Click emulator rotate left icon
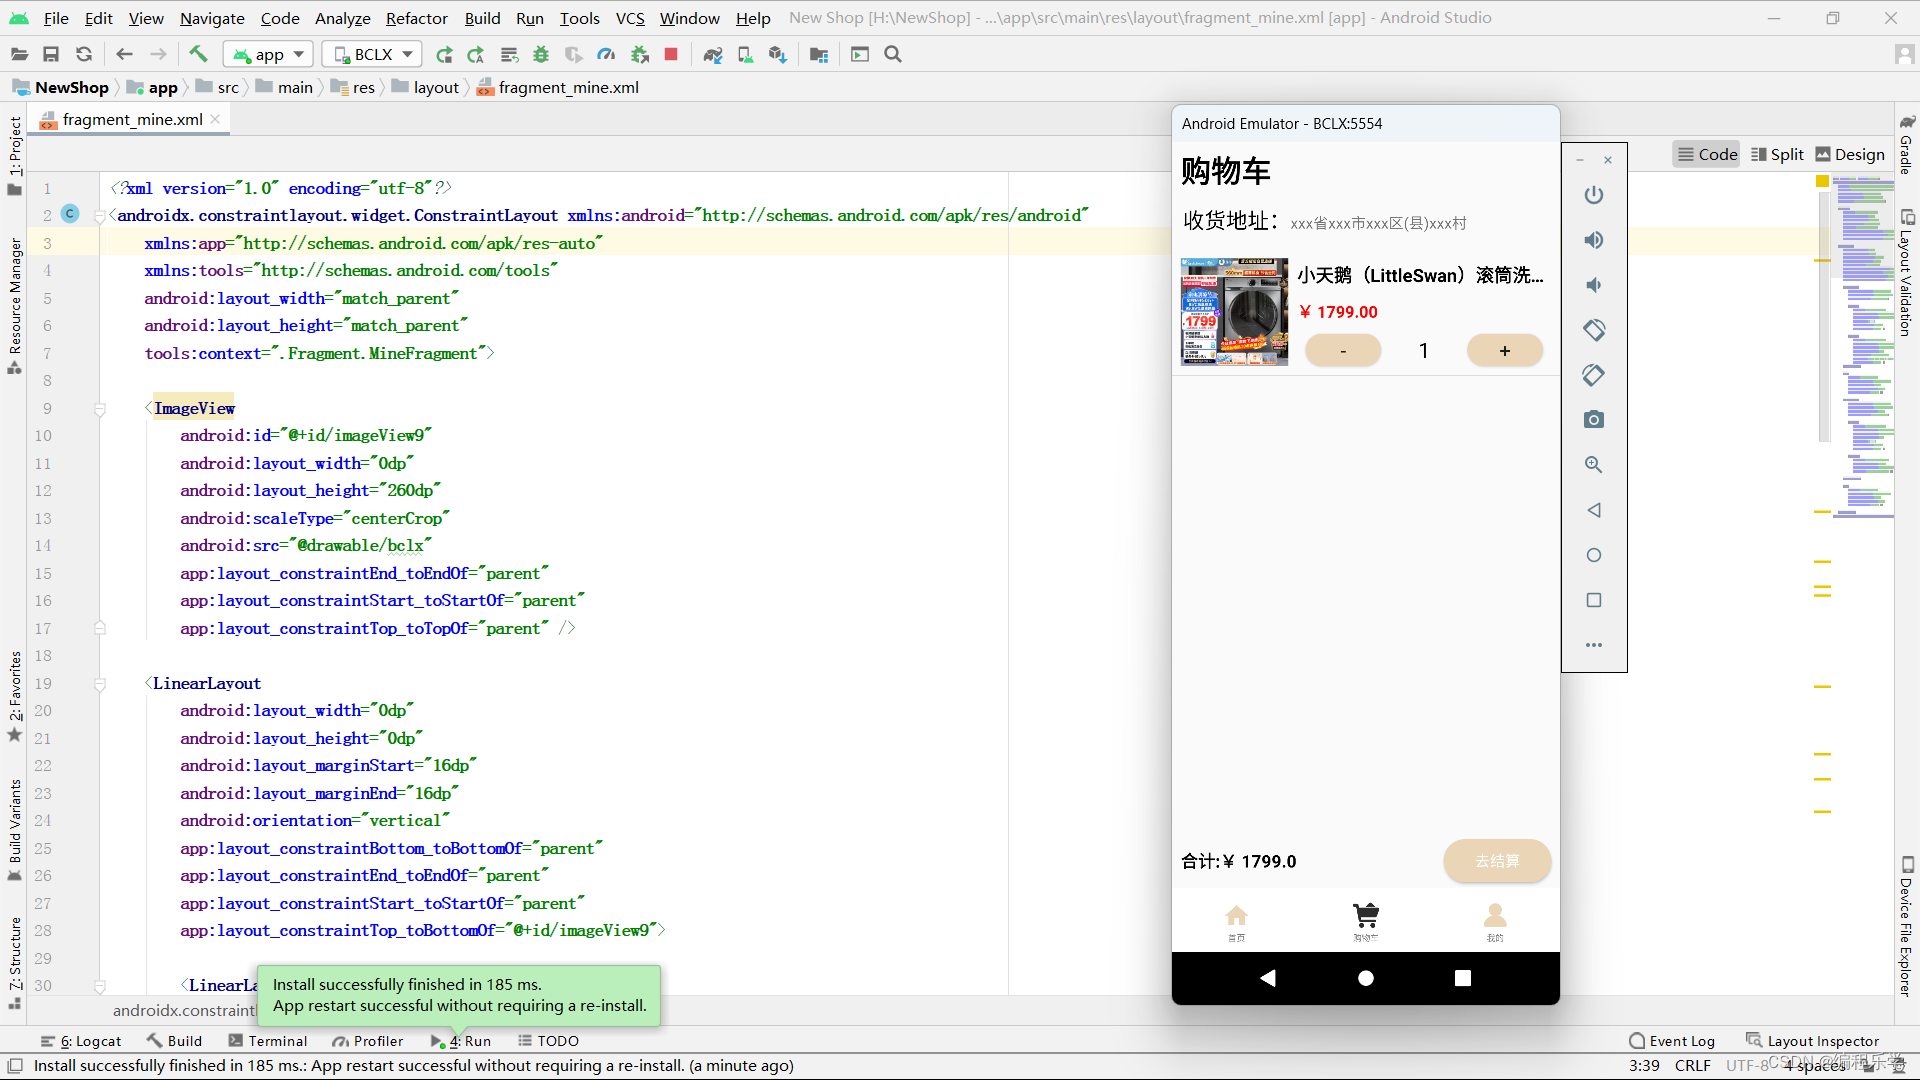1920x1080 pixels. [1594, 330]
